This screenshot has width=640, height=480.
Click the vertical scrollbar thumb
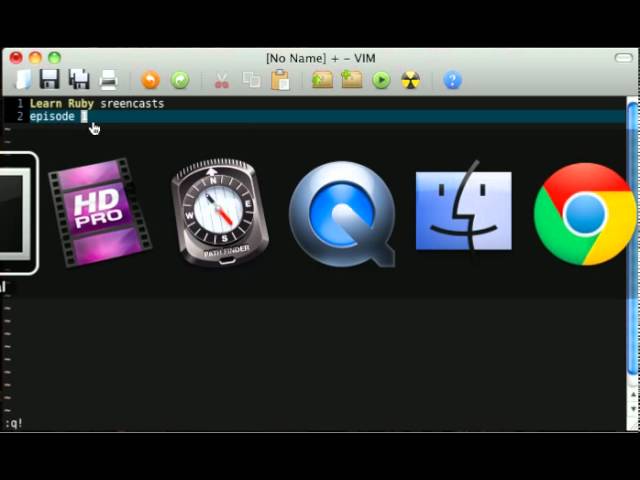(x=633, y=239)
